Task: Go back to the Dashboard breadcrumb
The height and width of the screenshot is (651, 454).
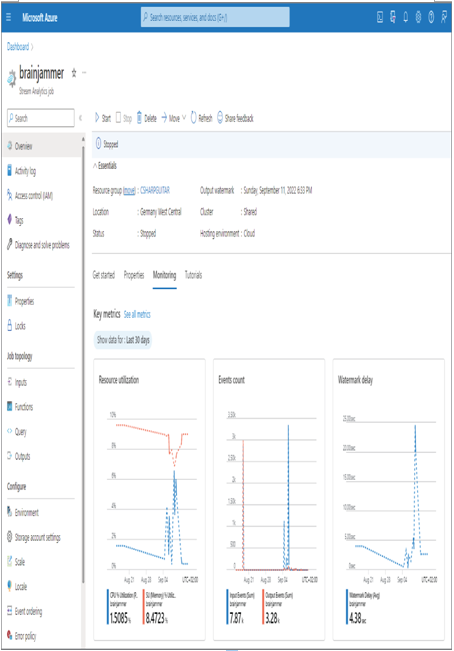Action: point(18,46)
